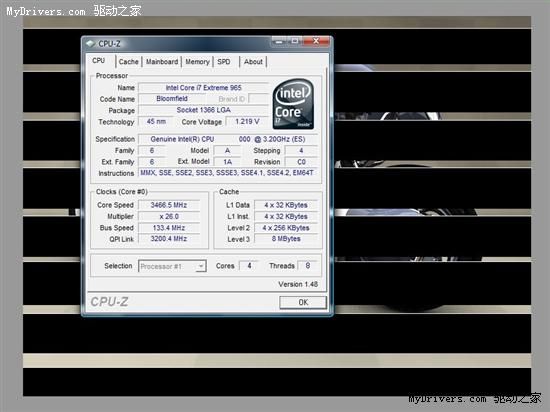Minimize the CPU-Z window
550x412 pixels.
click(279, 41)
